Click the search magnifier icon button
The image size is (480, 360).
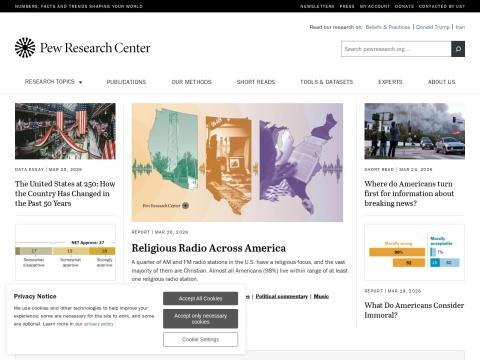458,49
